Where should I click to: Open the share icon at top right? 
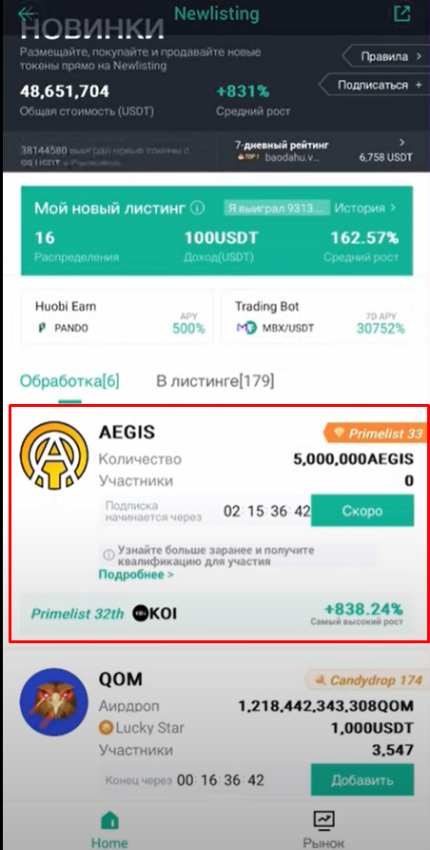click(402, 14)
